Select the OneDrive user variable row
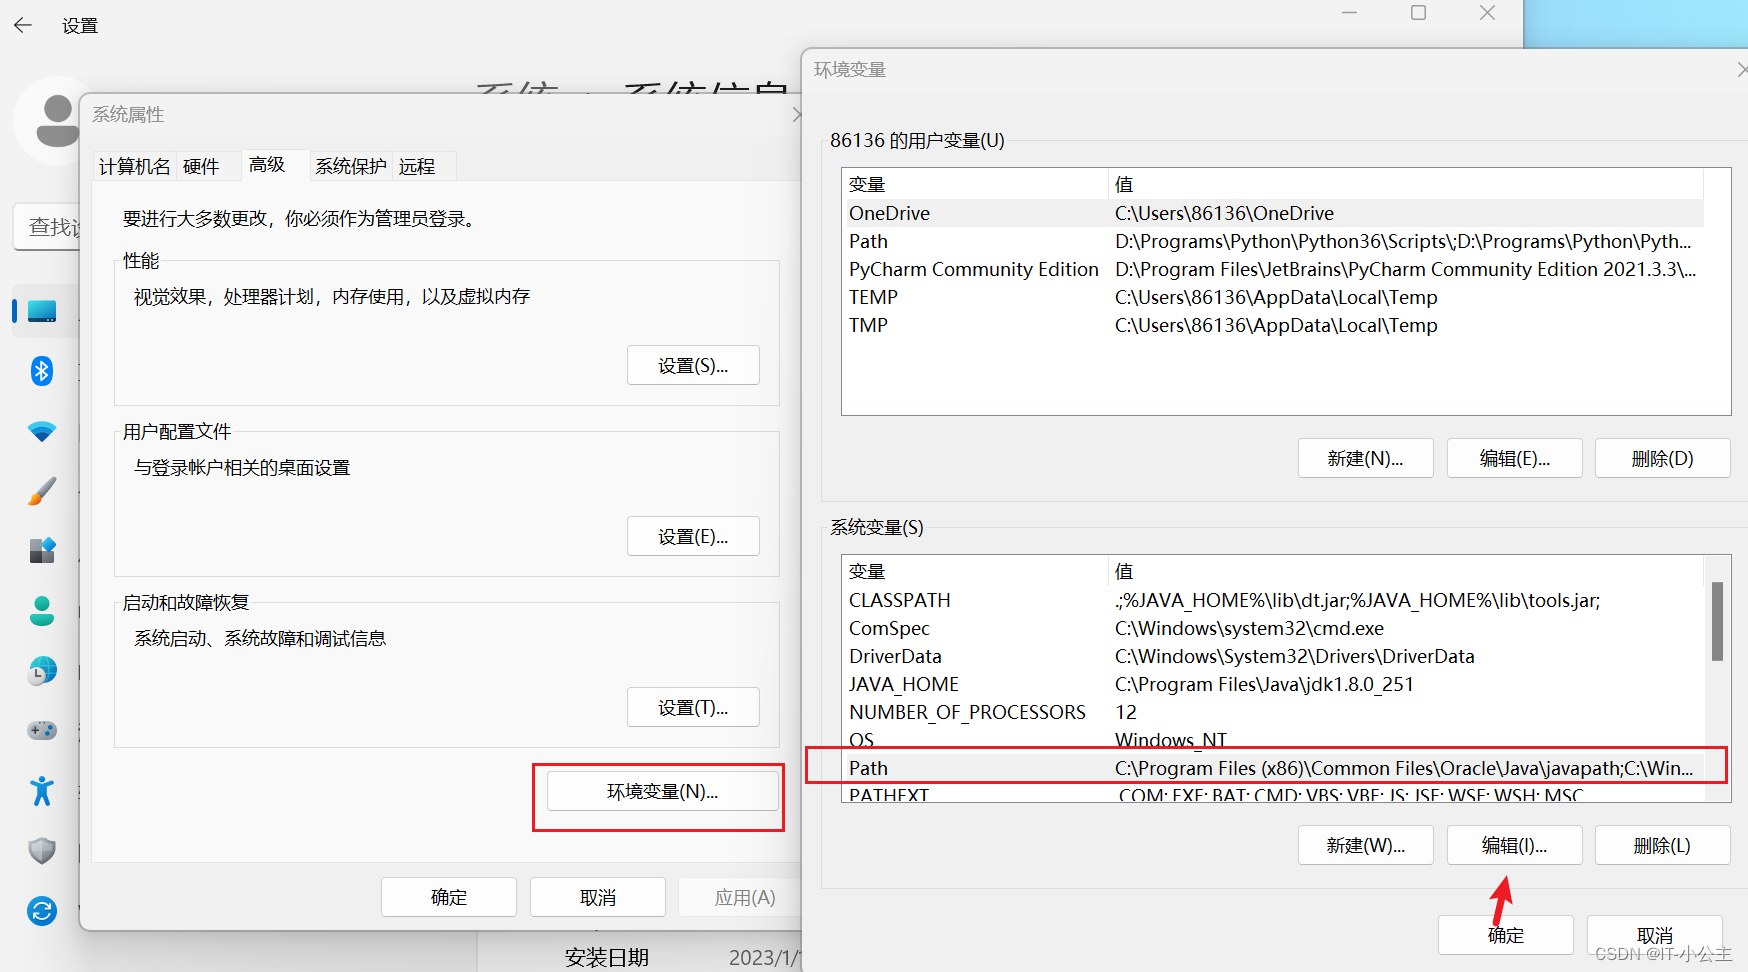The width and height of the screenshot is (1748, 972). (x=1273, y=213)
